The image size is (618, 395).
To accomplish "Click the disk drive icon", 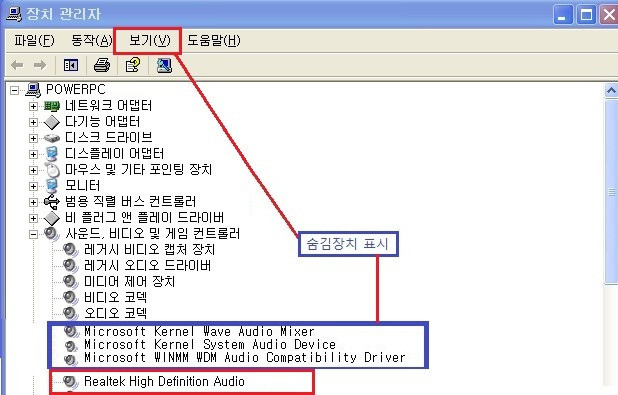I will click(x=52, y=138).
